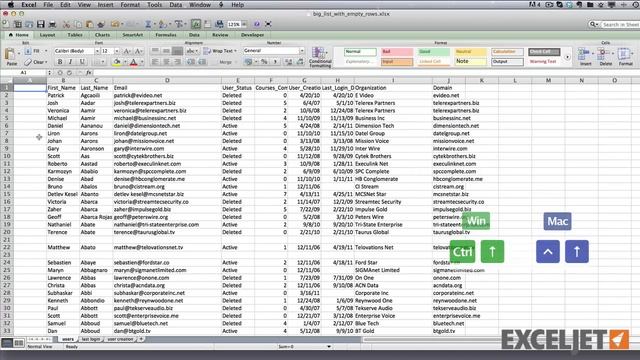The width and height of the screenshot is (640, 360).
Task: Click the Telovations Net organization cell
Action: (x=393, y=247)
